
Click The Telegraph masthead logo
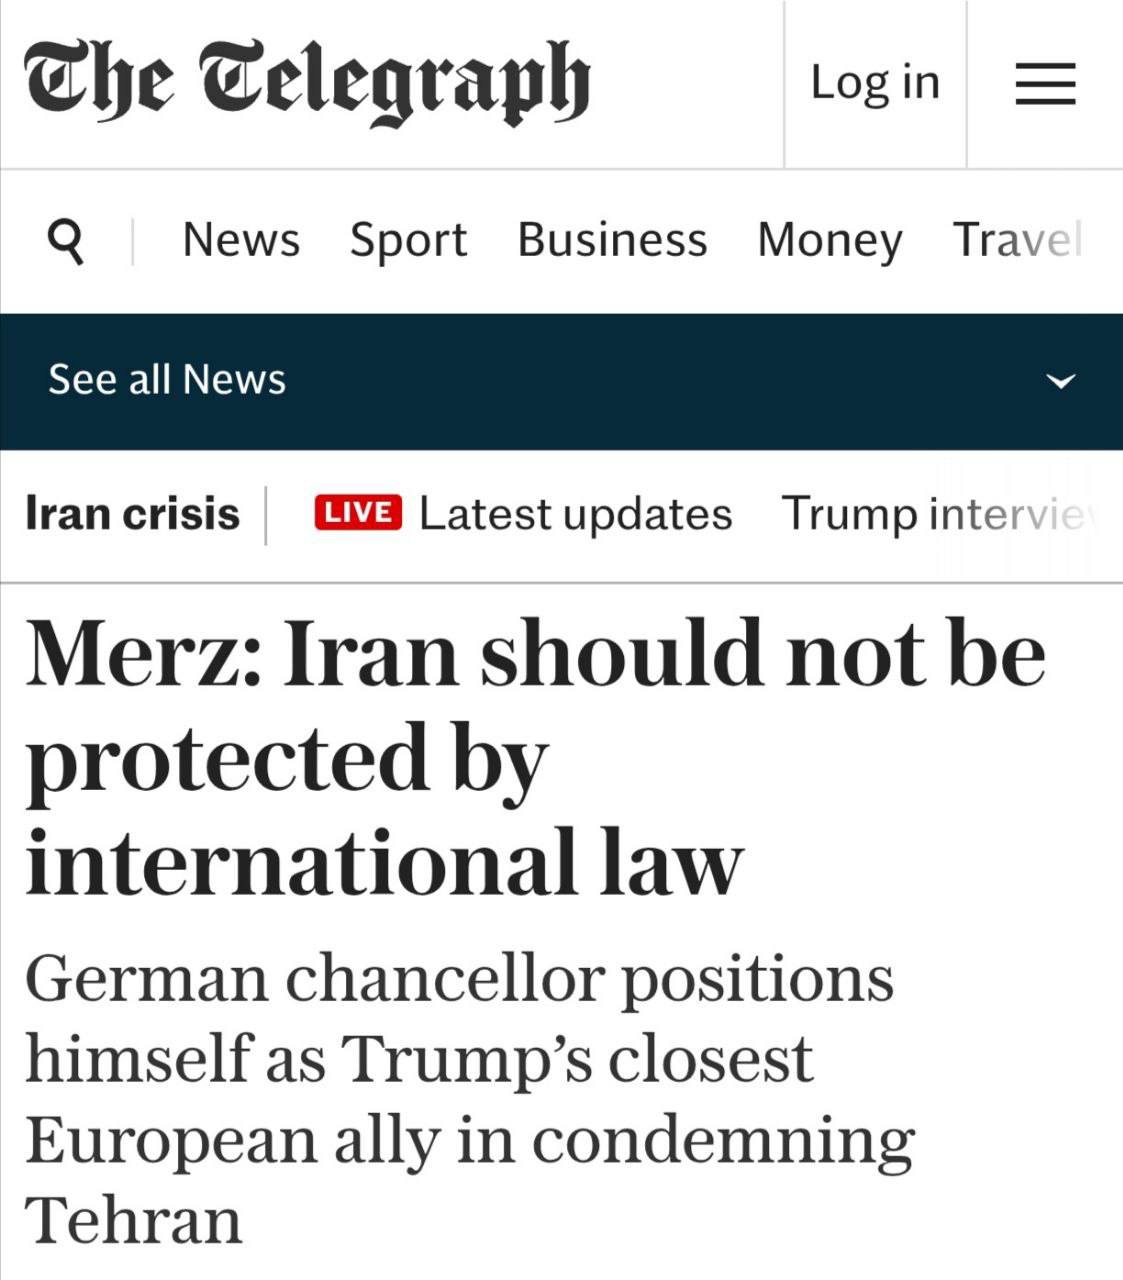click(307, 80)
